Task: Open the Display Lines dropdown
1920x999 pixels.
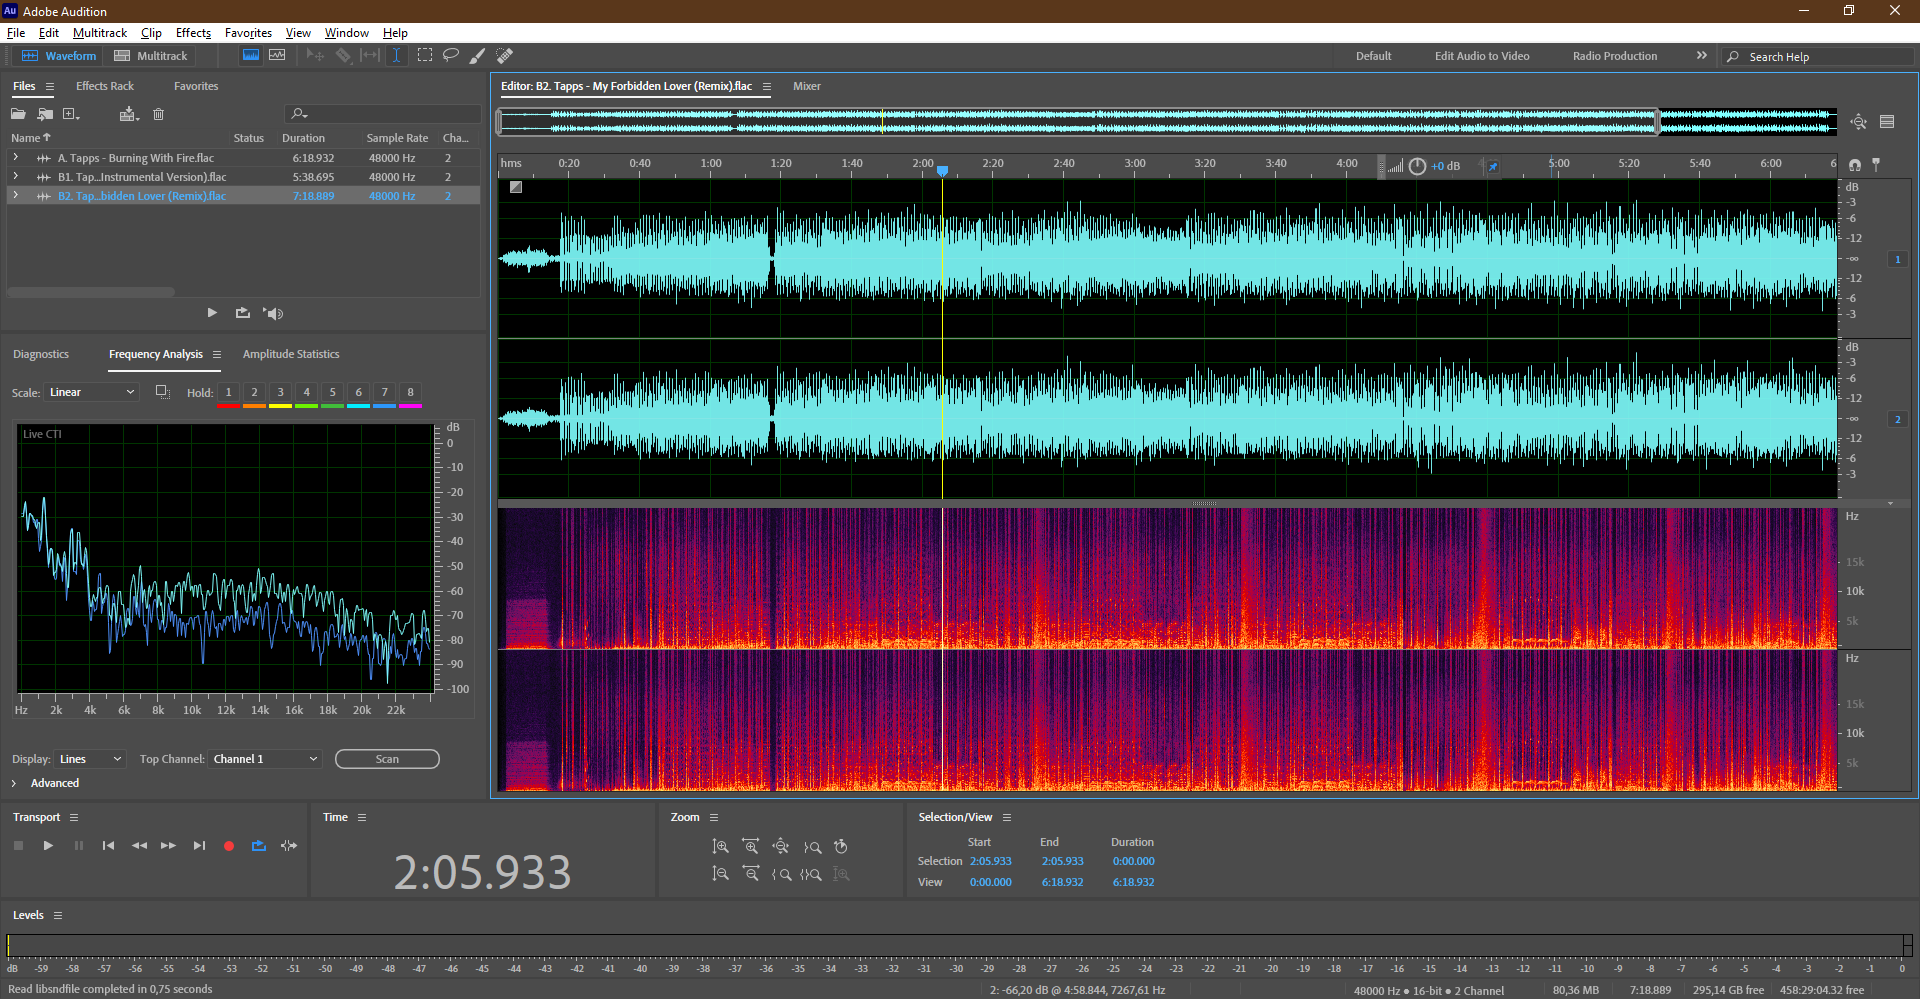Action: coord(90,759)
